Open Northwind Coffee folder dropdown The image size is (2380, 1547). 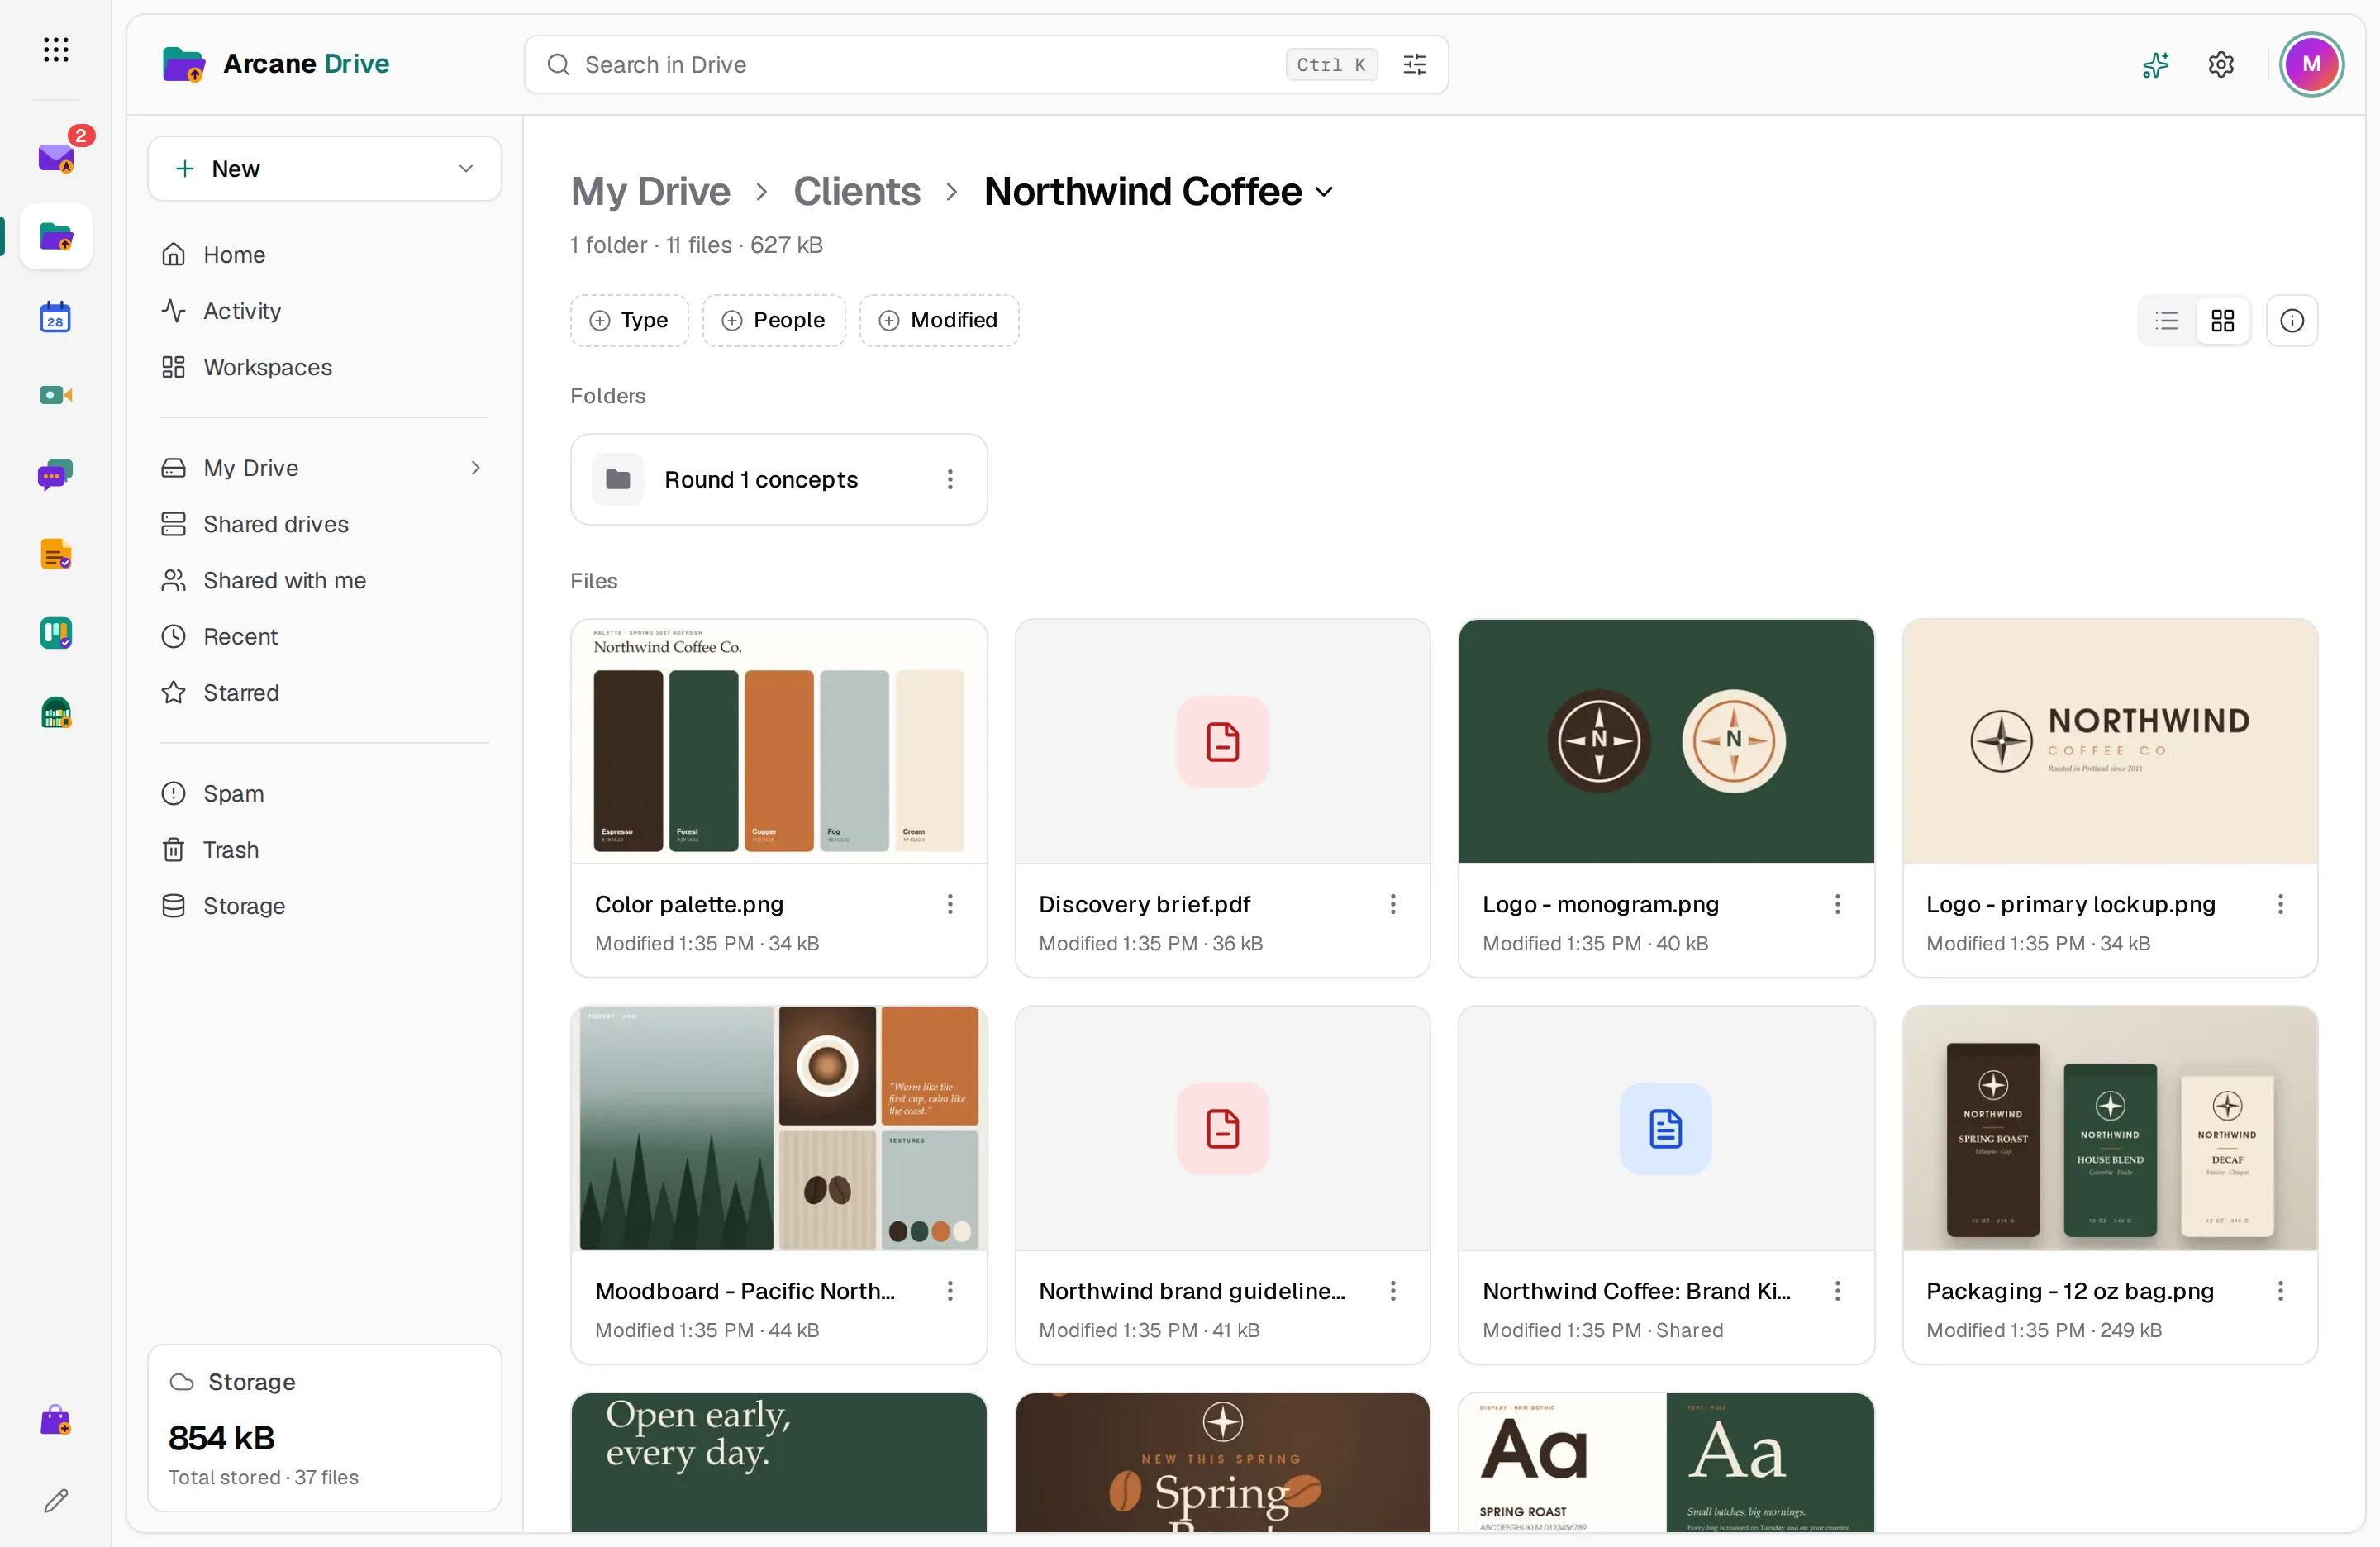point(1324,191)
